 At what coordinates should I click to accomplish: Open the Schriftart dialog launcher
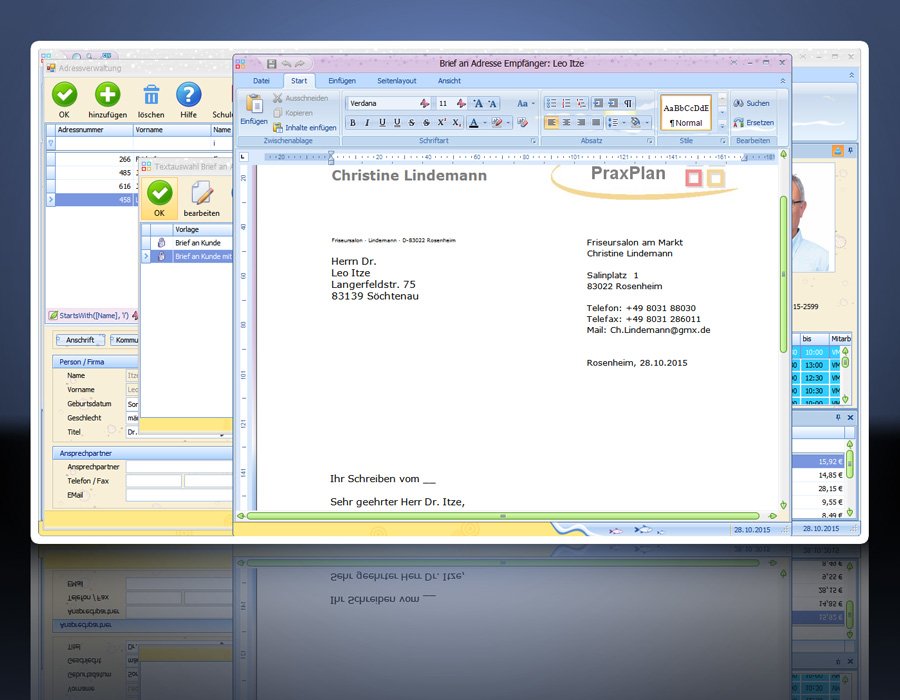pos(533,141)
